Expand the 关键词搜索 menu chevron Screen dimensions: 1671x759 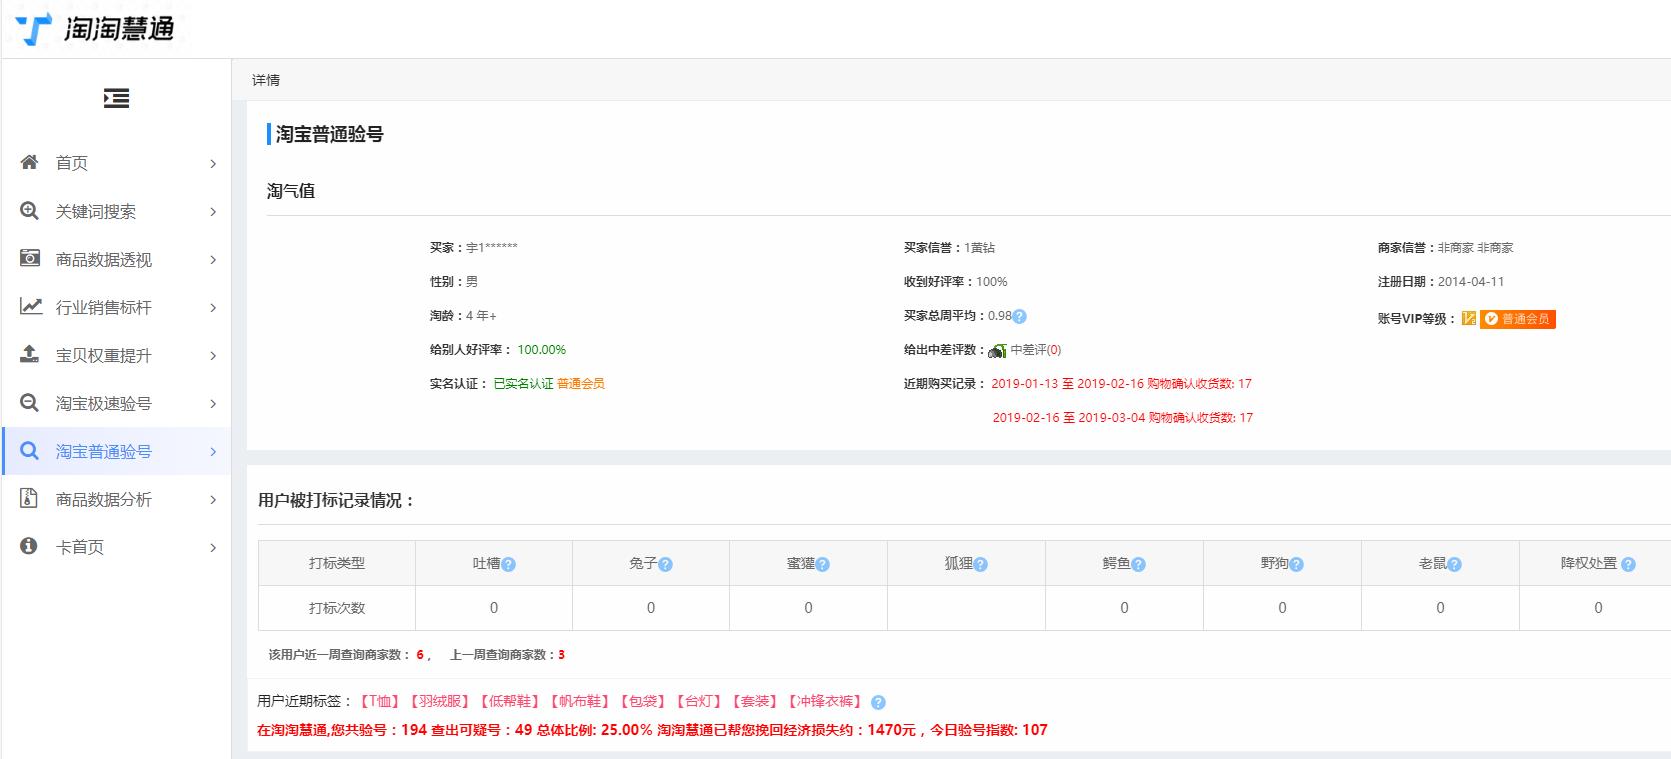(213, 211)
